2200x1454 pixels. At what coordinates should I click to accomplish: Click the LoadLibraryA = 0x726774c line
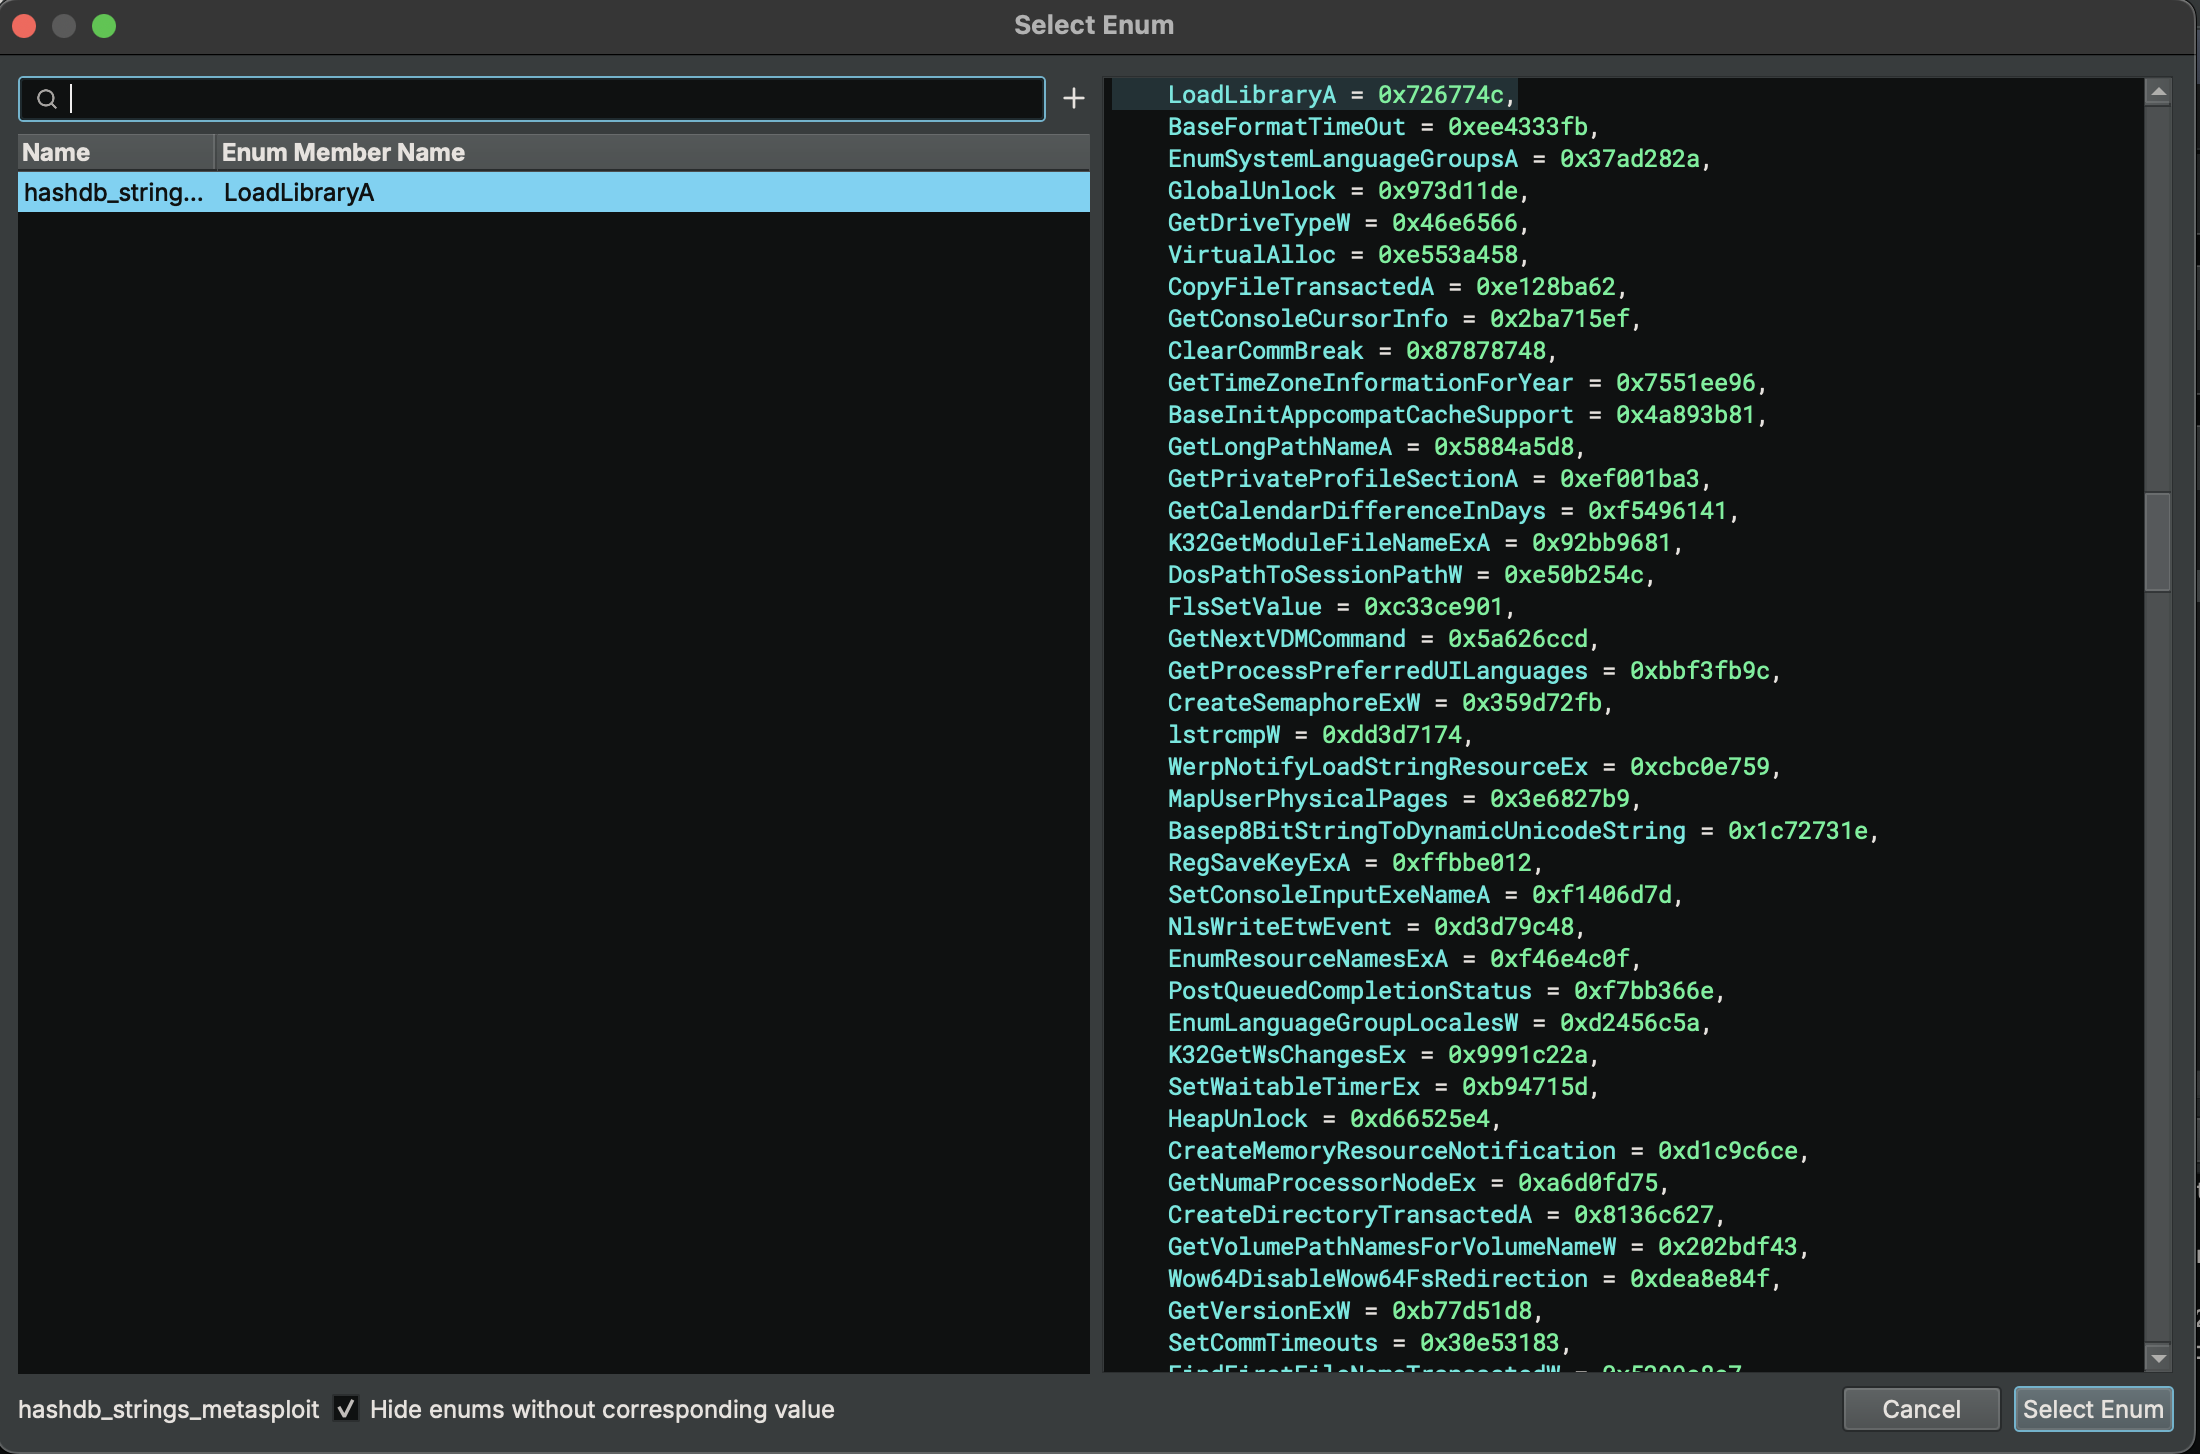(1341, 95)
